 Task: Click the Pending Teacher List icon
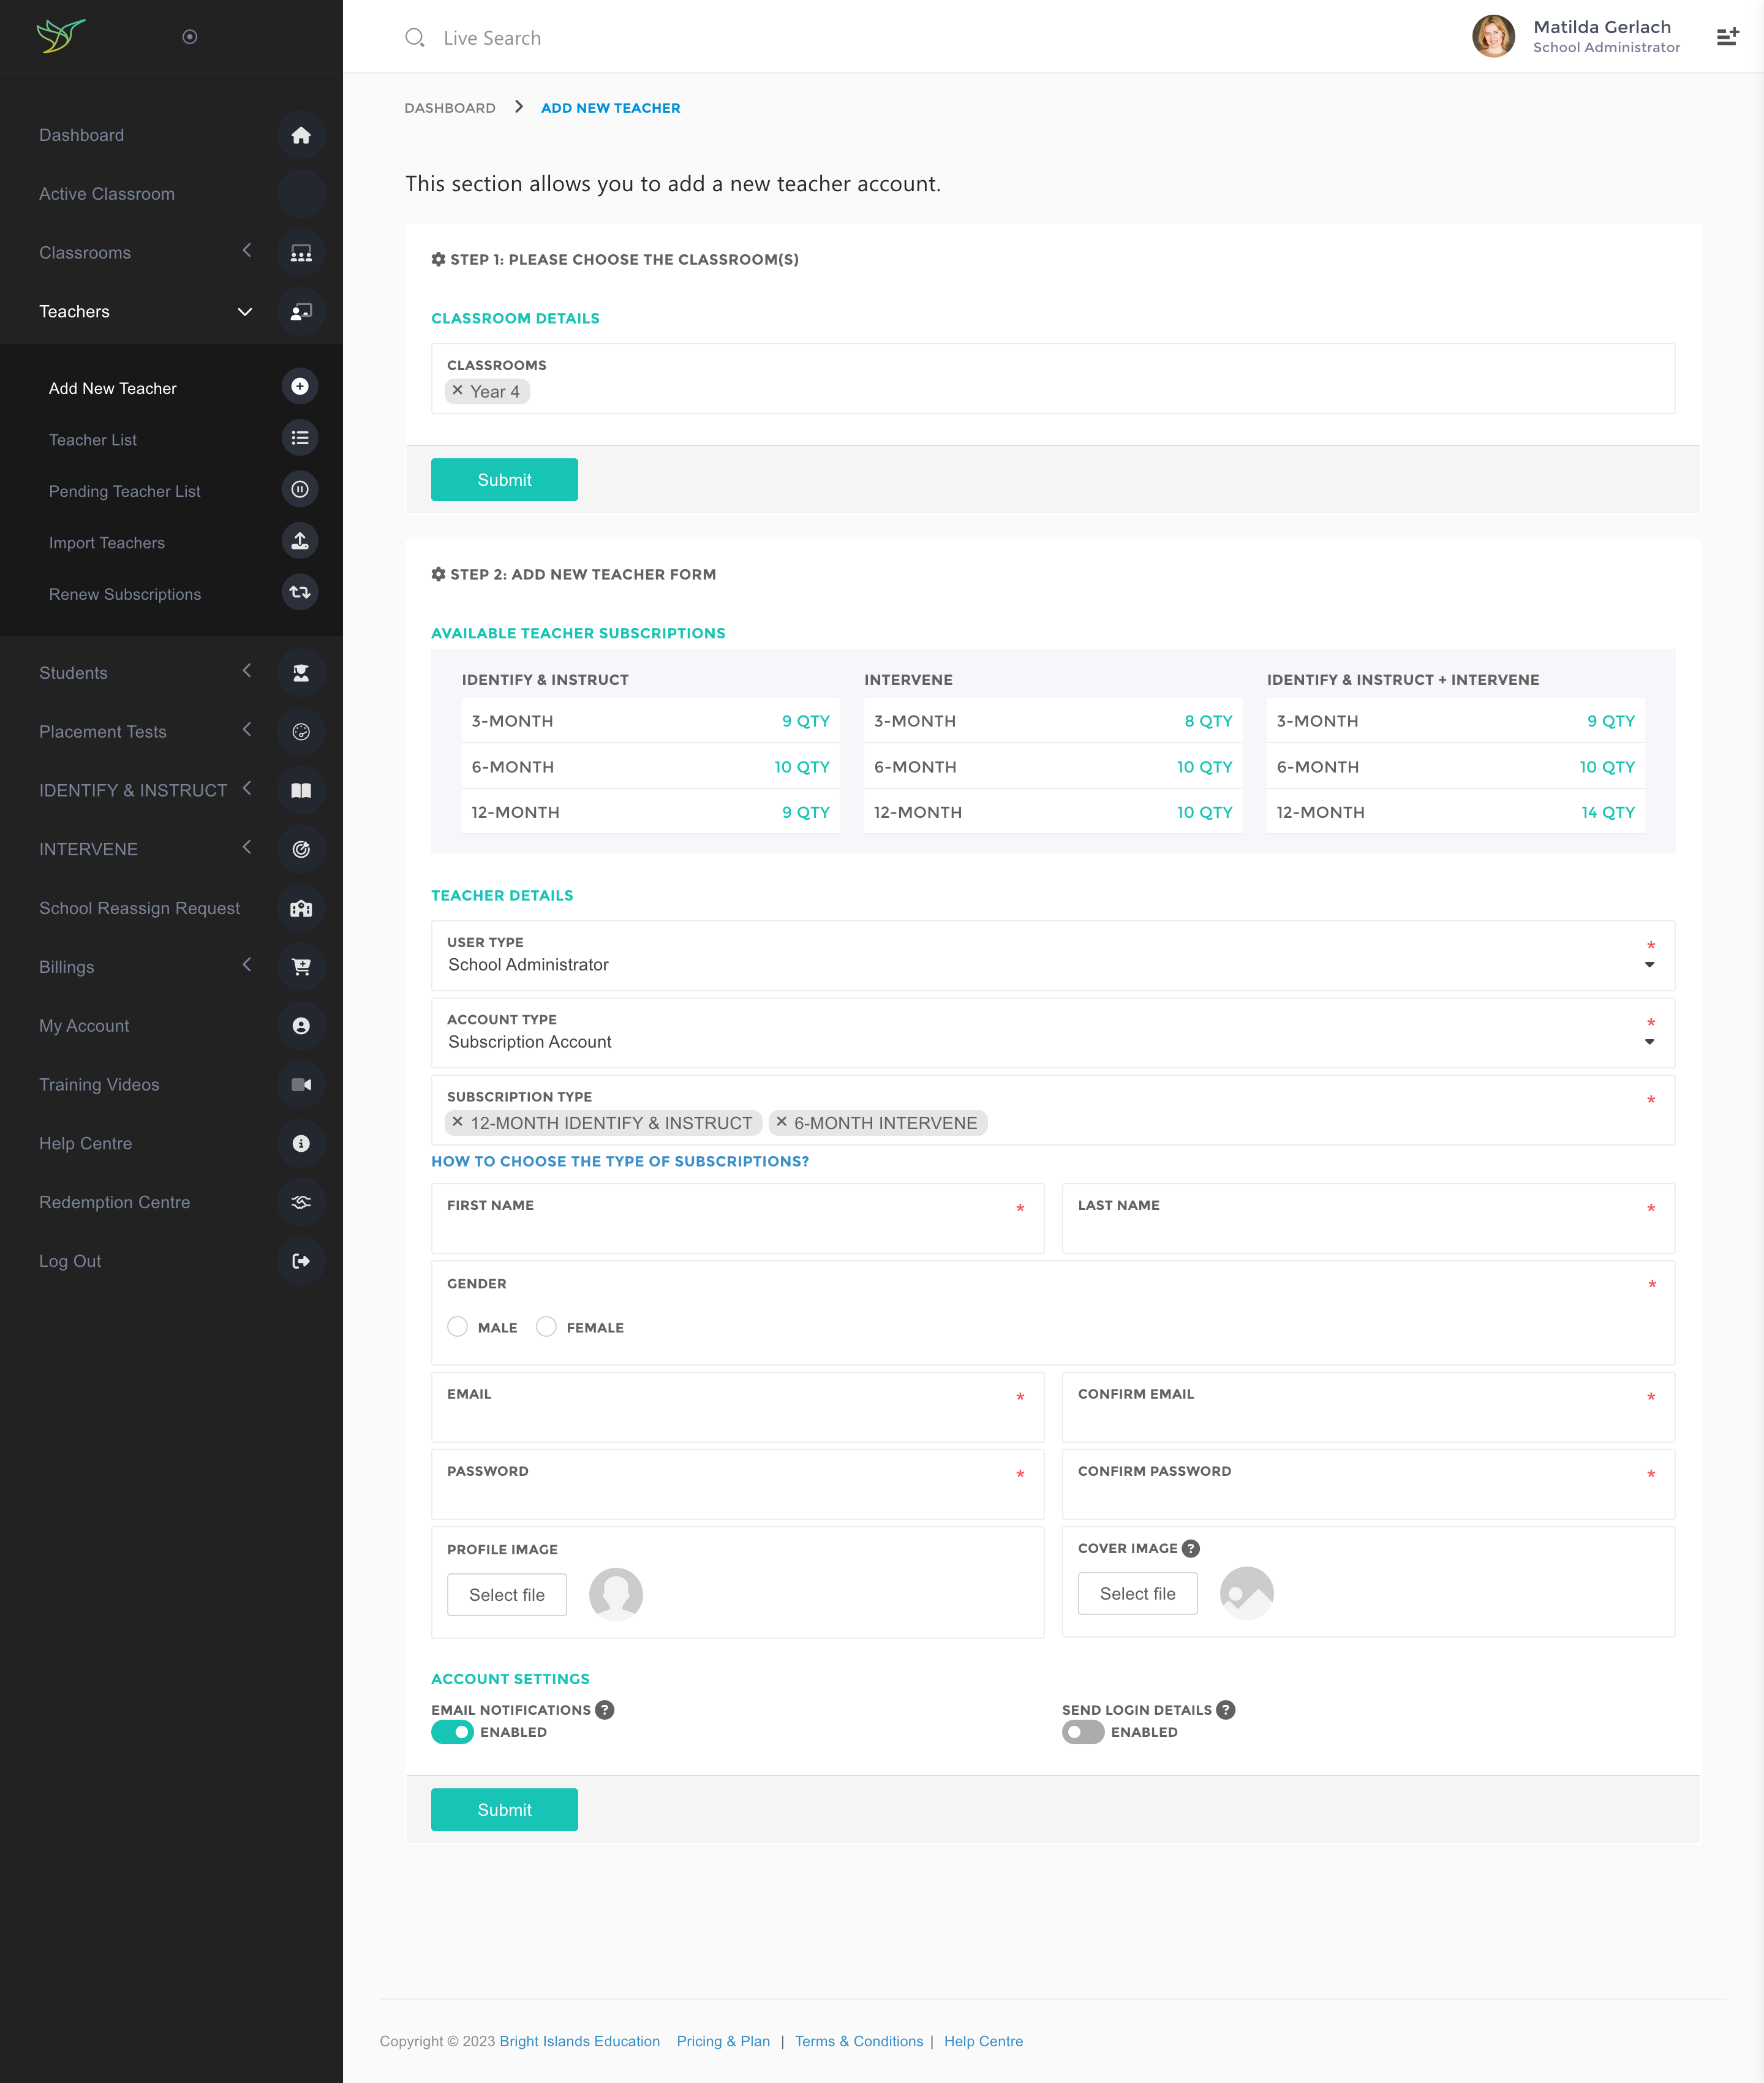coord(299,489)
